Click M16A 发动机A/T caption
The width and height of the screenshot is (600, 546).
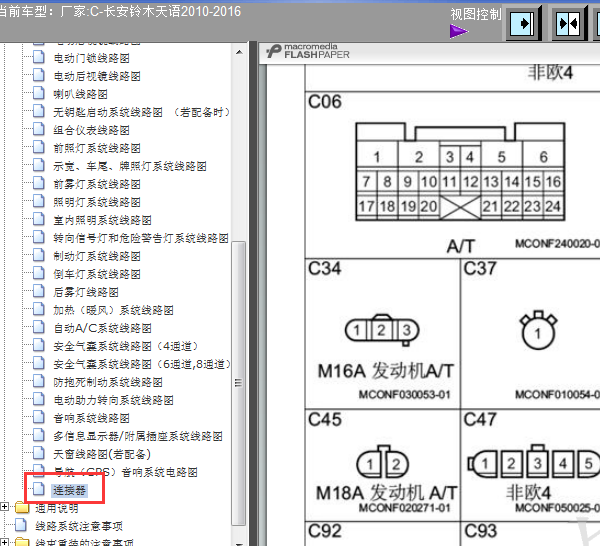386,371
